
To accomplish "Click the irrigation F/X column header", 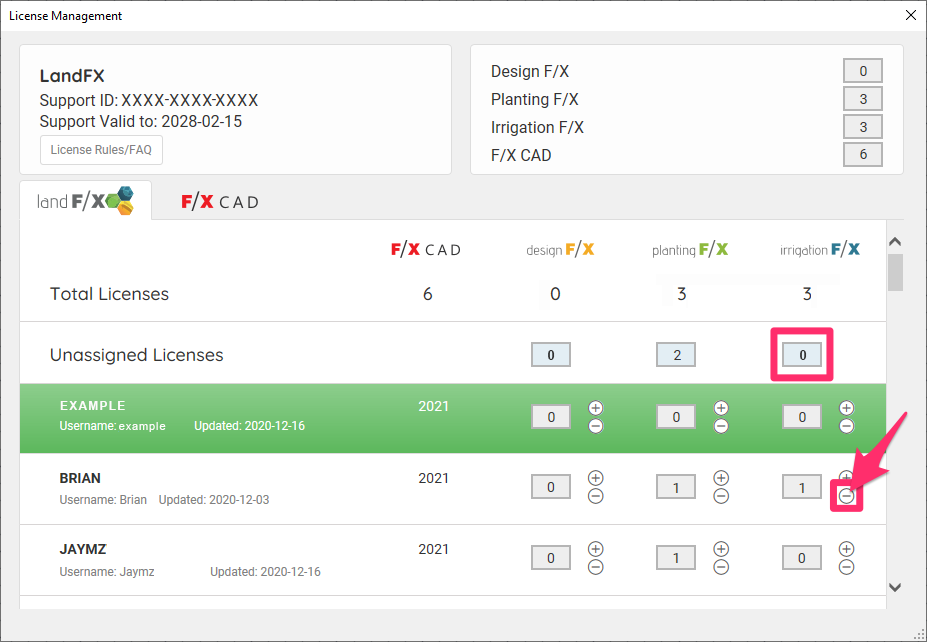I will 819,249.
